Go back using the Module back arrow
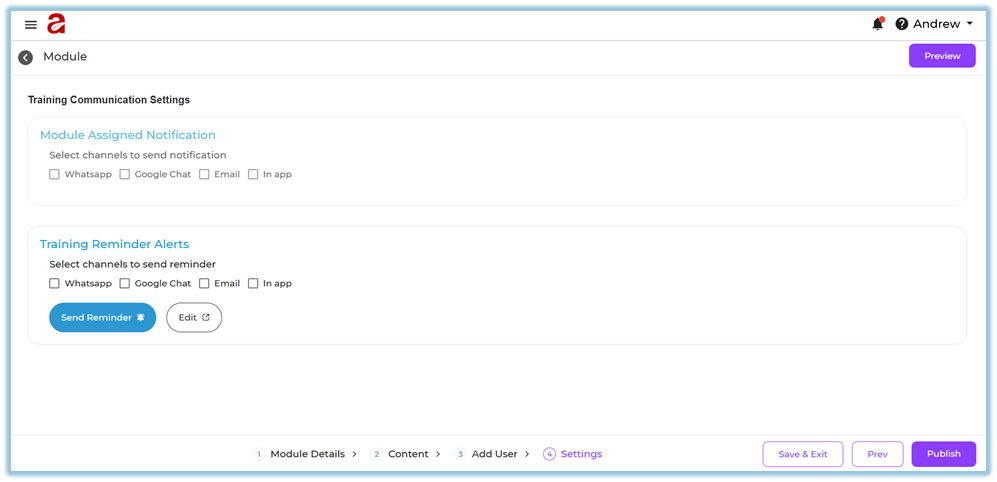Viewport: 997px width, 482px height. click(x=26, y=57)
